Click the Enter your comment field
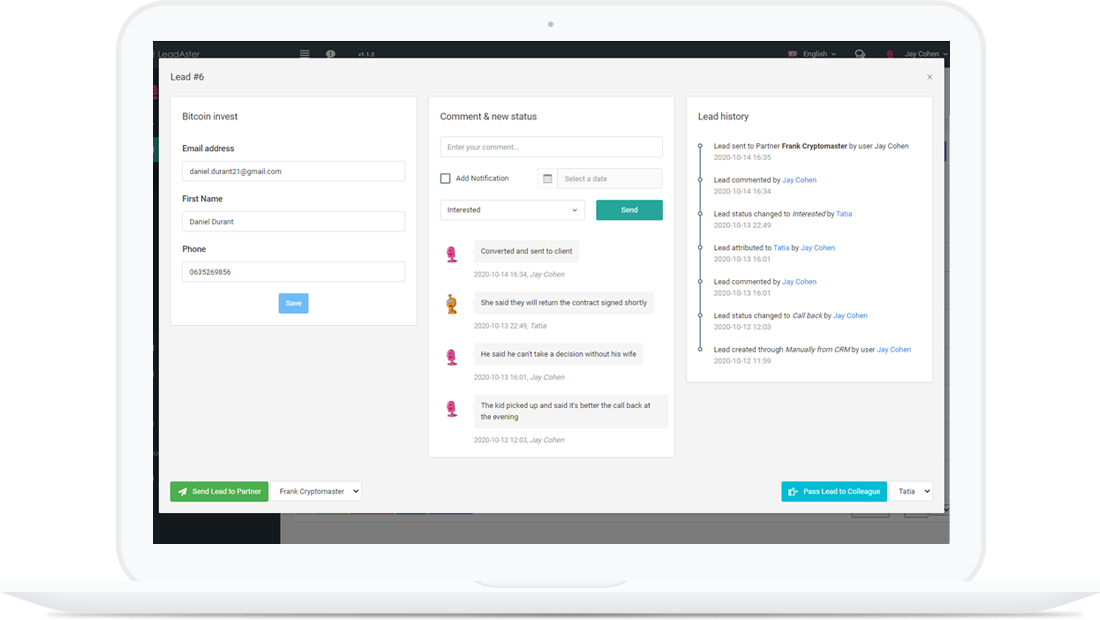Screen dimensions: 1100x620 pos(551,147)
